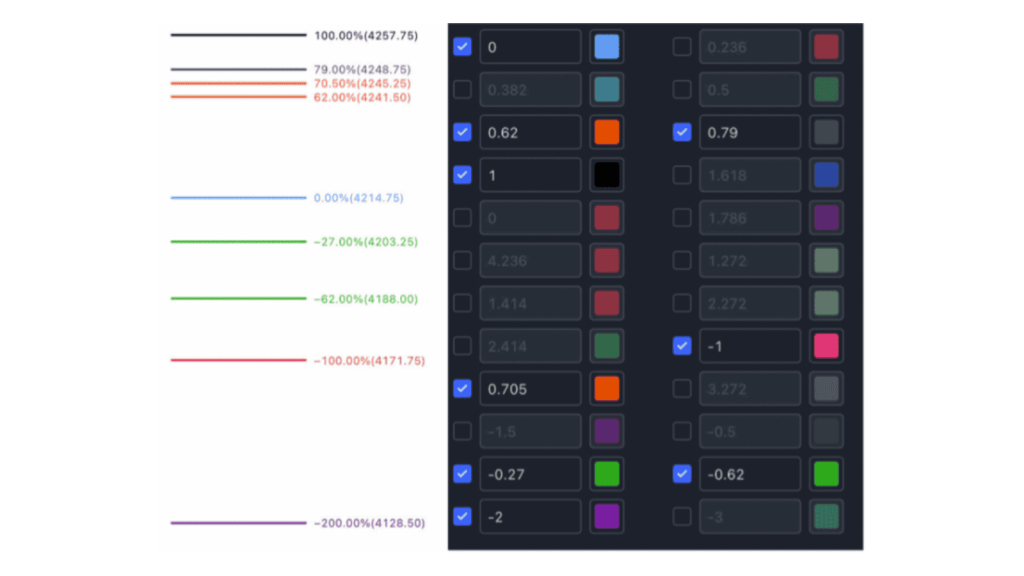
Task: Open the gray color swatch beside 0.79
Action: (x=826, y=132)
